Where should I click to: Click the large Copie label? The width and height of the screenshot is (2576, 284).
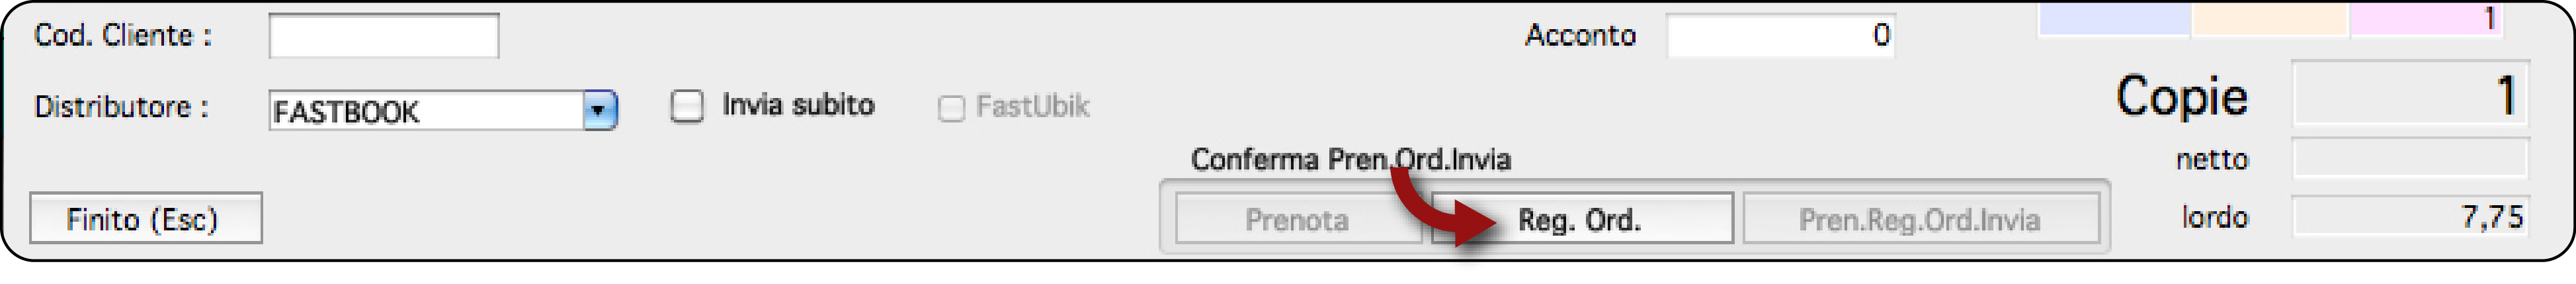[x=2182, y=97]
